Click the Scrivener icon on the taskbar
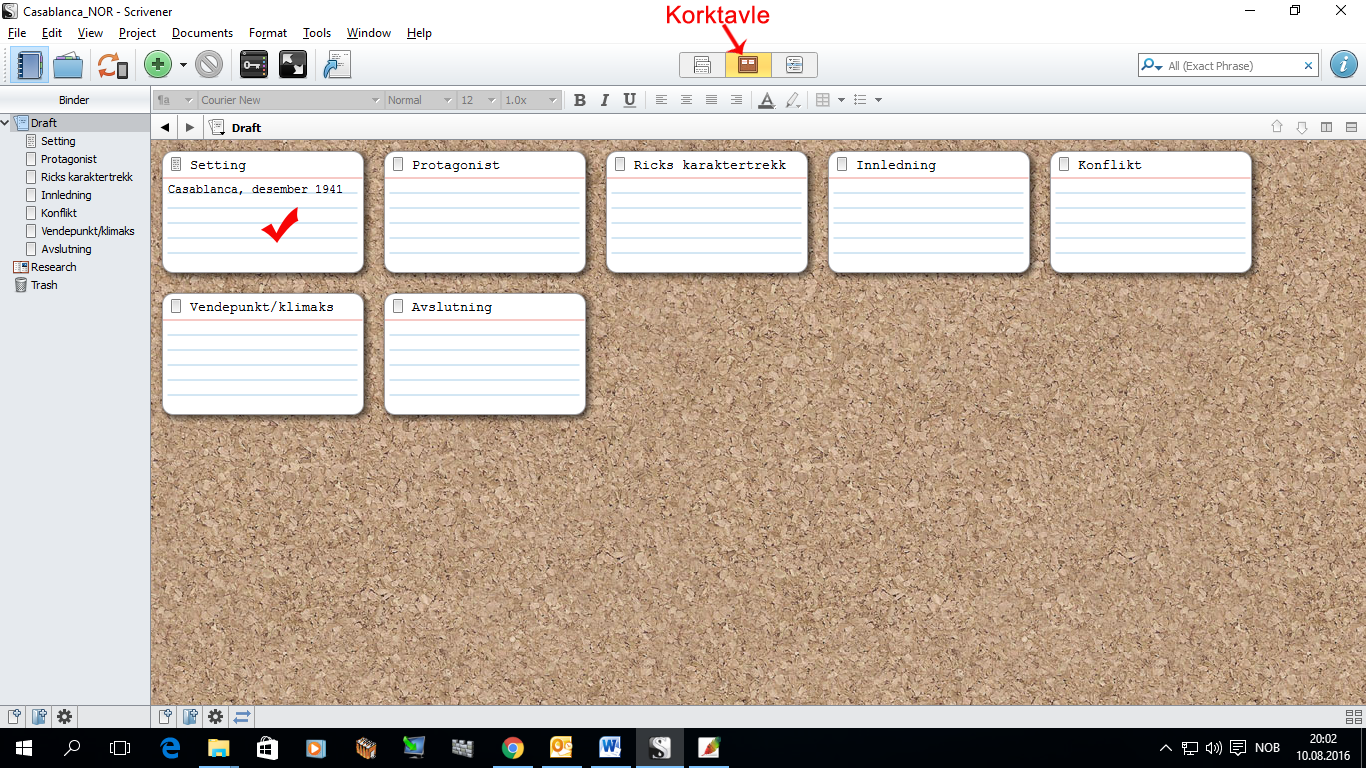The image size is (1366, 768). [659, 747]
